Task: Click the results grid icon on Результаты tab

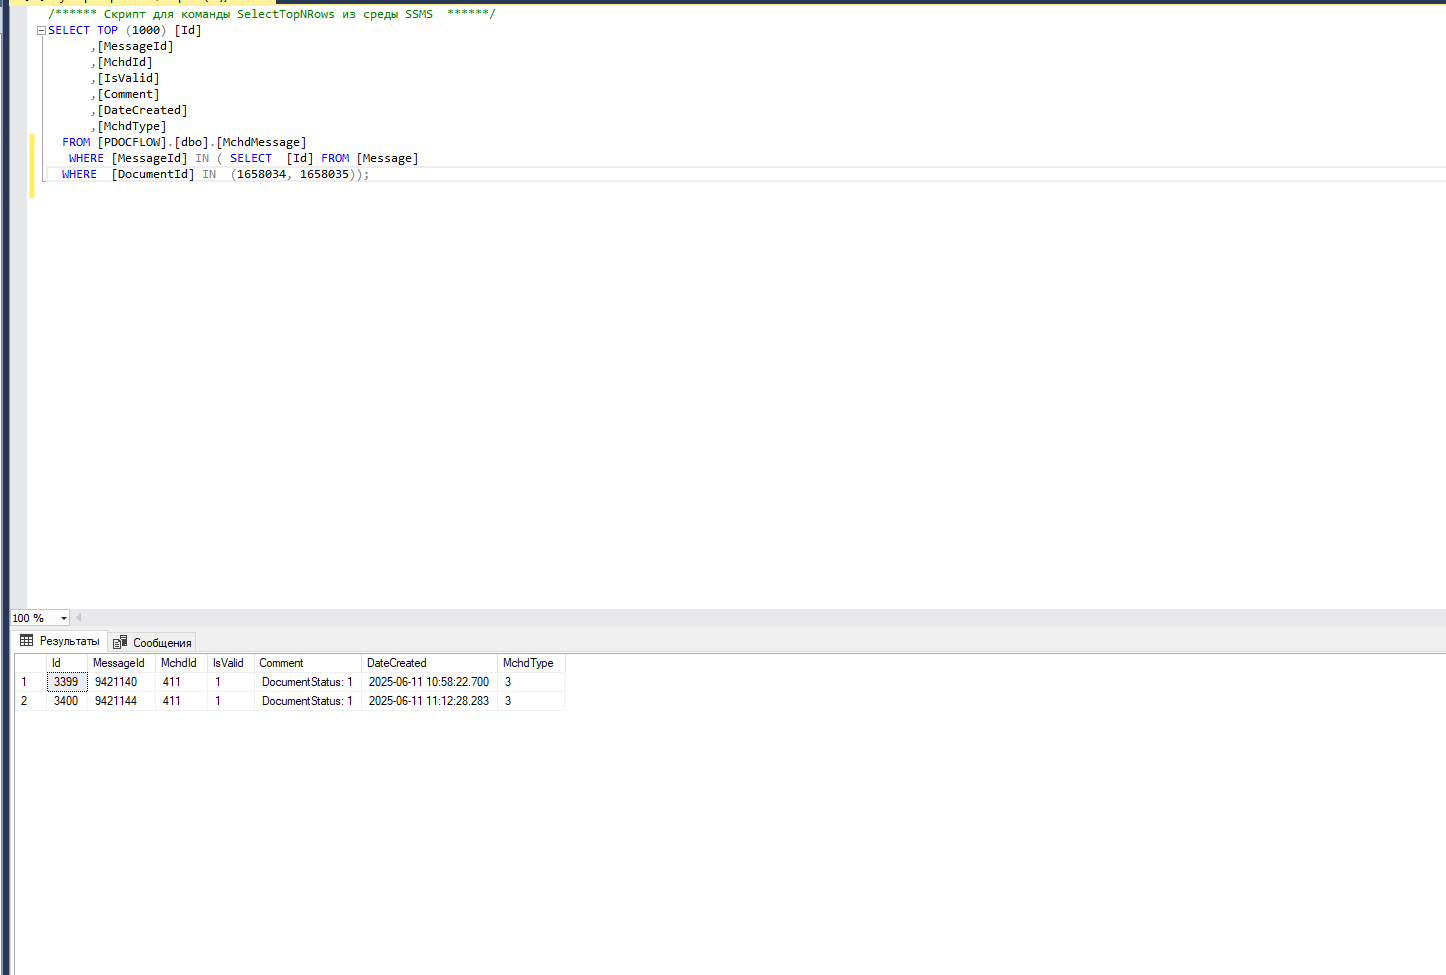Action: [27, 641]
